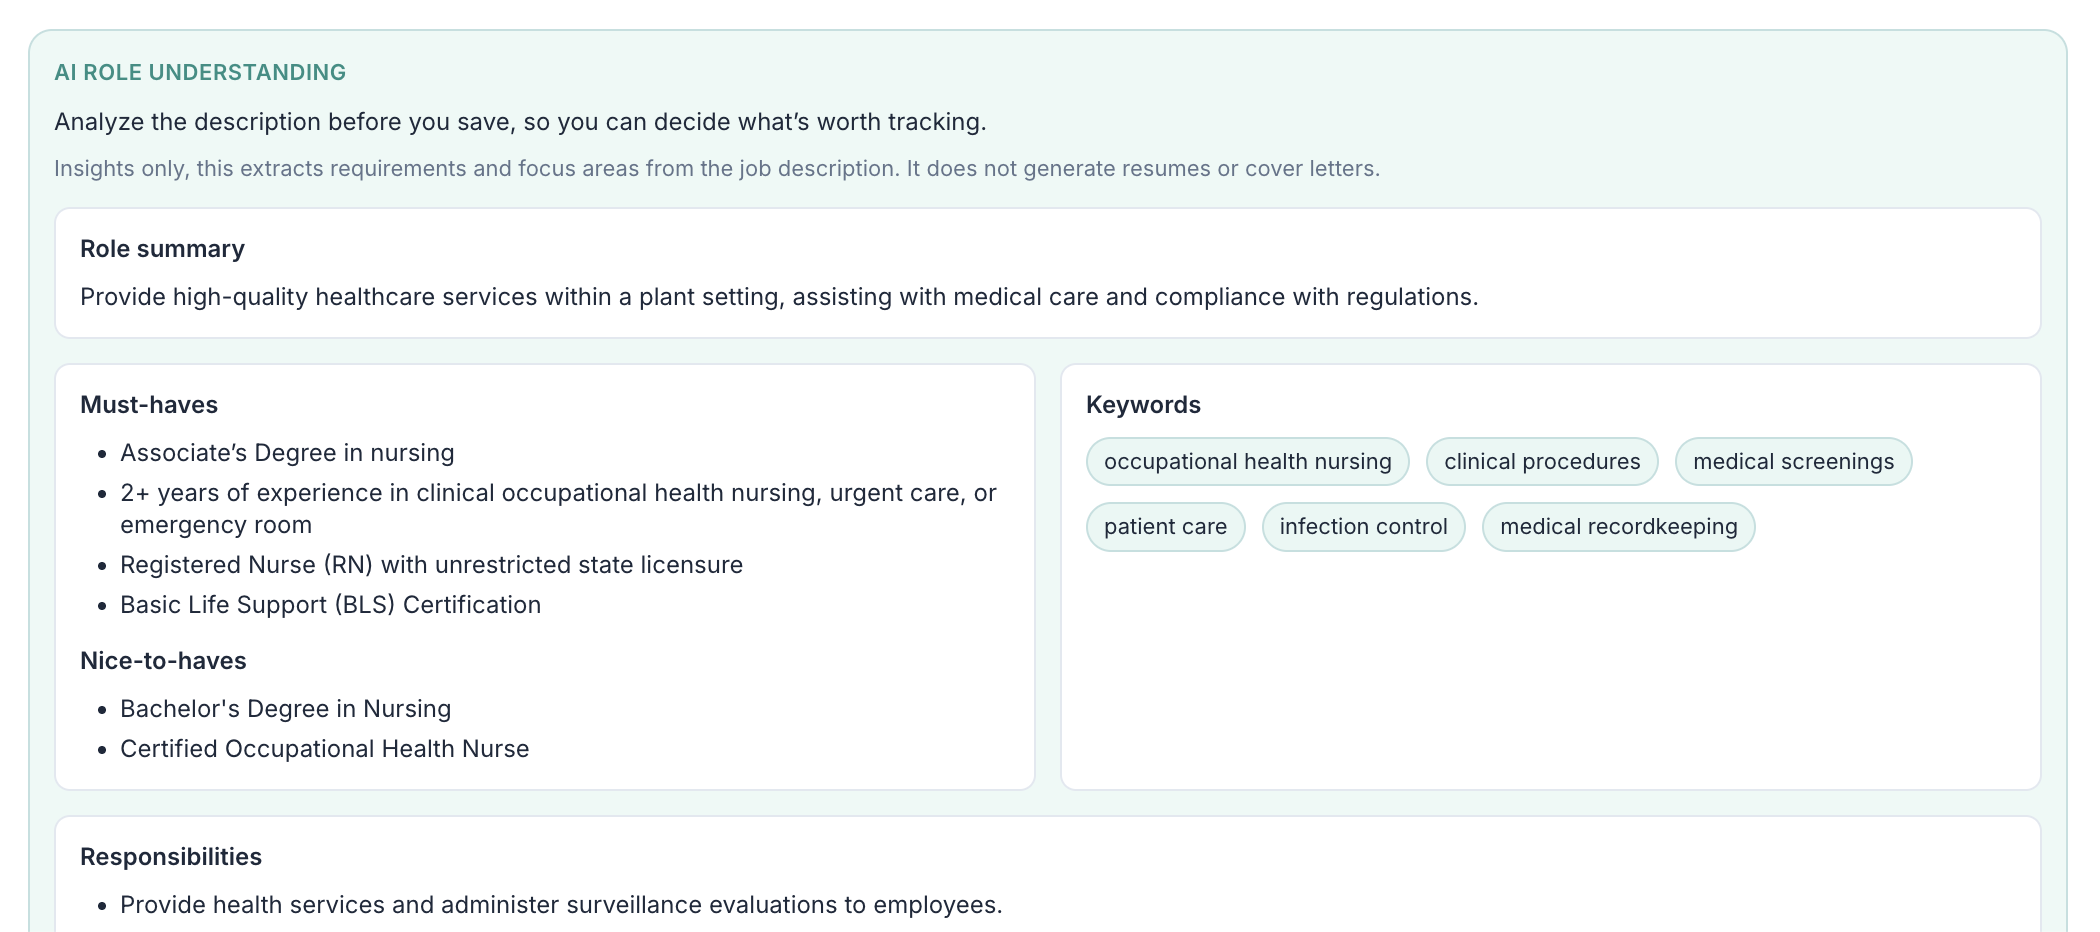Click the 2+ years experience requirement
This screenshot has height=932, width=2100.
point(558,508)
